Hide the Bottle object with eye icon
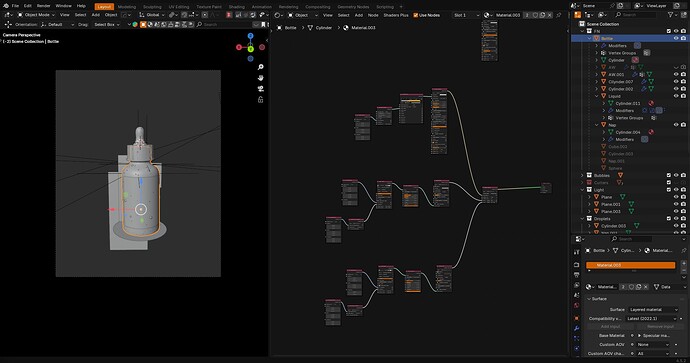 (x=676, y=38)
